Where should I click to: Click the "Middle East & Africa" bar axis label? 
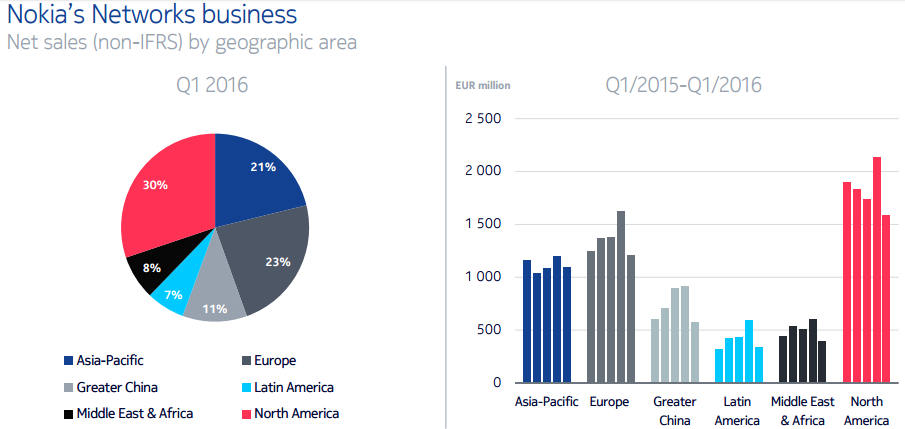coord(803,411)
